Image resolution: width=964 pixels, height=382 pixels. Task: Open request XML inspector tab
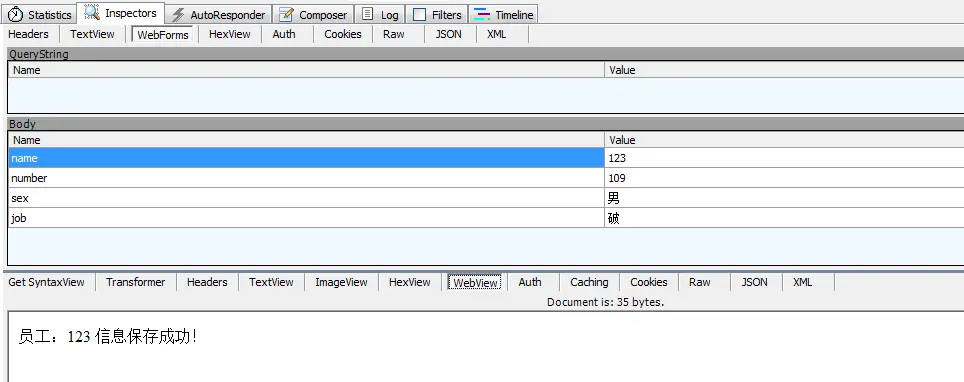coord(497,34)
